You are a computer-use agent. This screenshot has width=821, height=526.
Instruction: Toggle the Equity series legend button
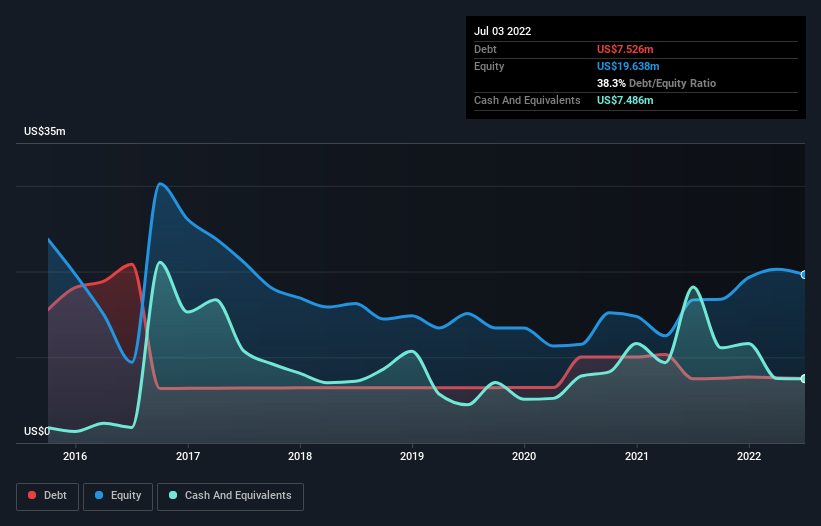(118, 496)
